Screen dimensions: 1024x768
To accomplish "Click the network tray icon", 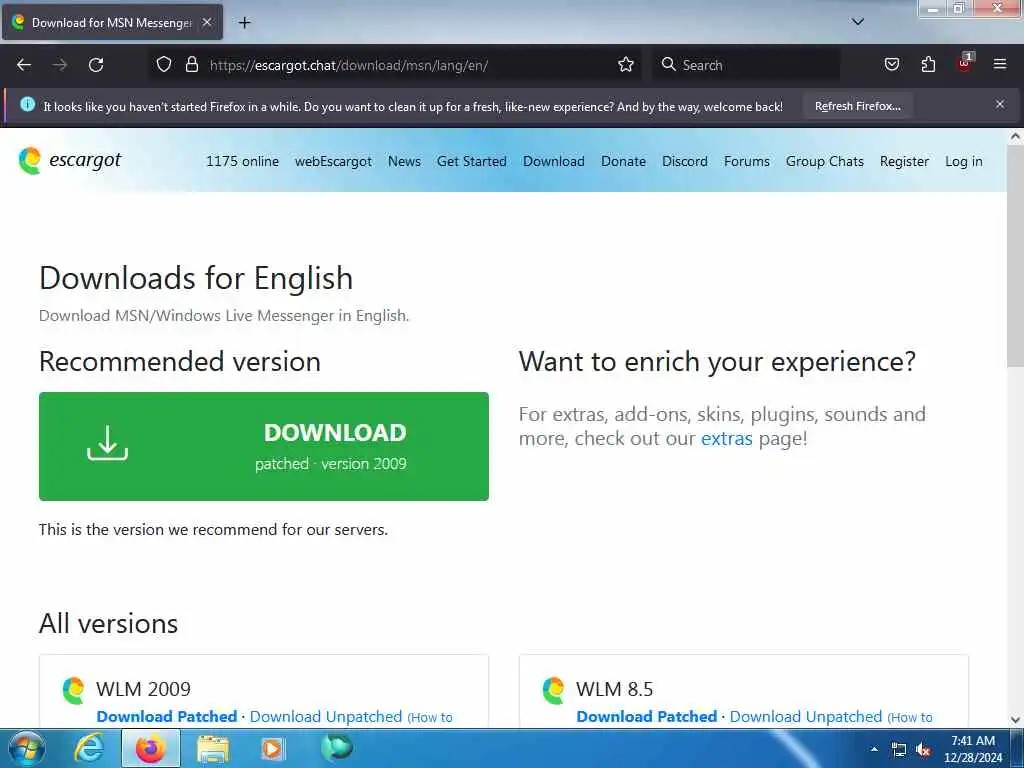I will point(899,750).
